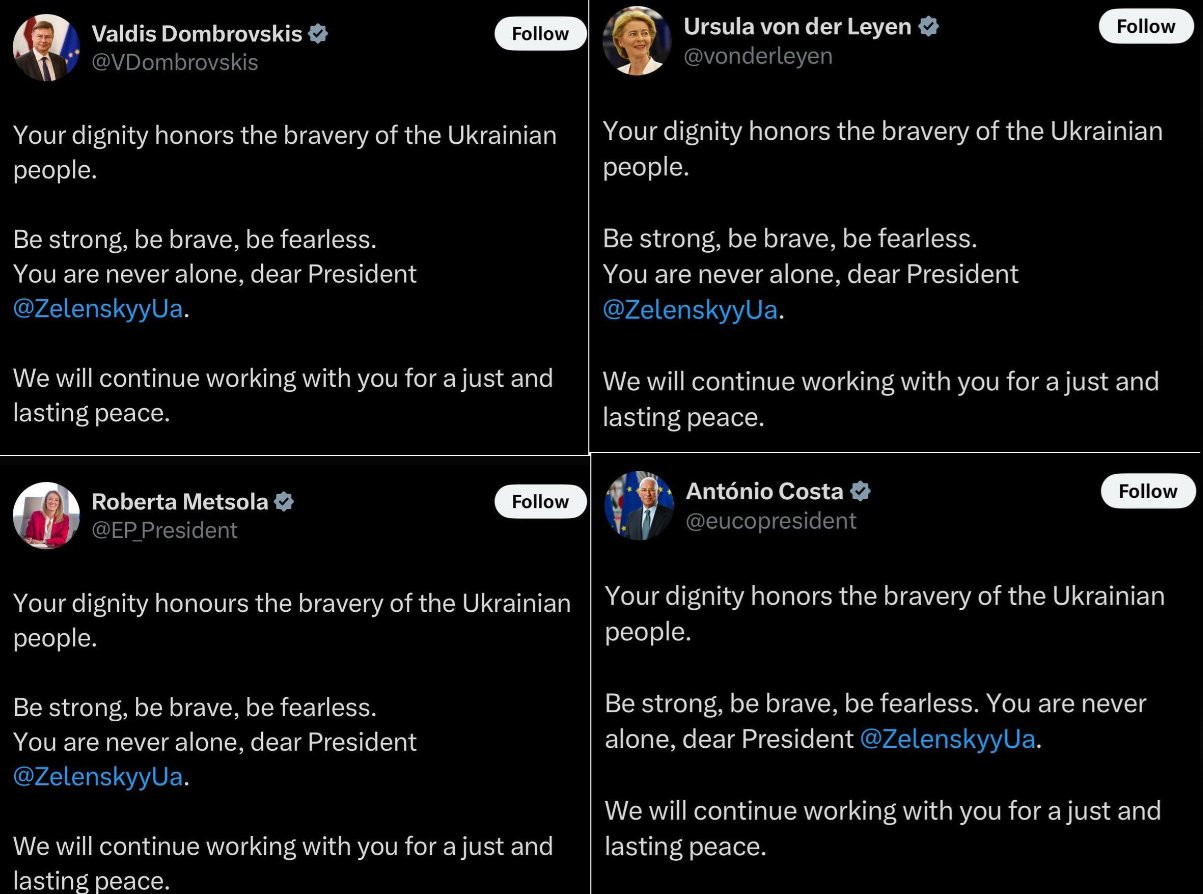The width and height of the screenshot is (1203, 894).
Task: Click Roberta Metsola's verified badge
Action: (x=284, y=502)
